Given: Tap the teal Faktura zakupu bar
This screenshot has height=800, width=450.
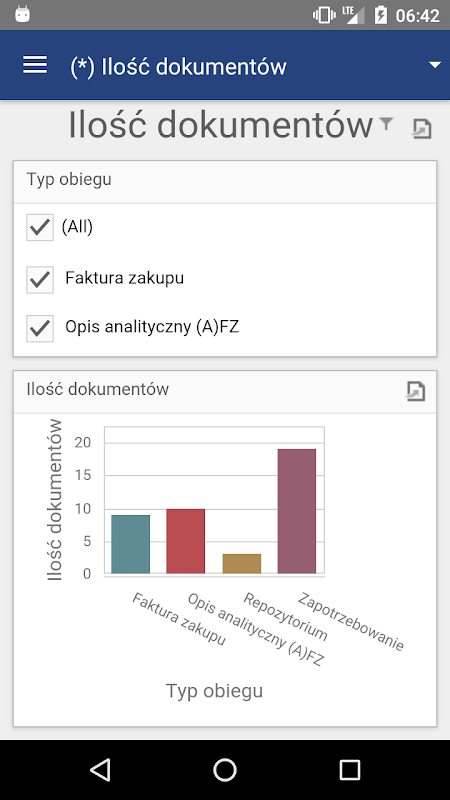Looking at the screenshot, I should (x=131, y=544).
